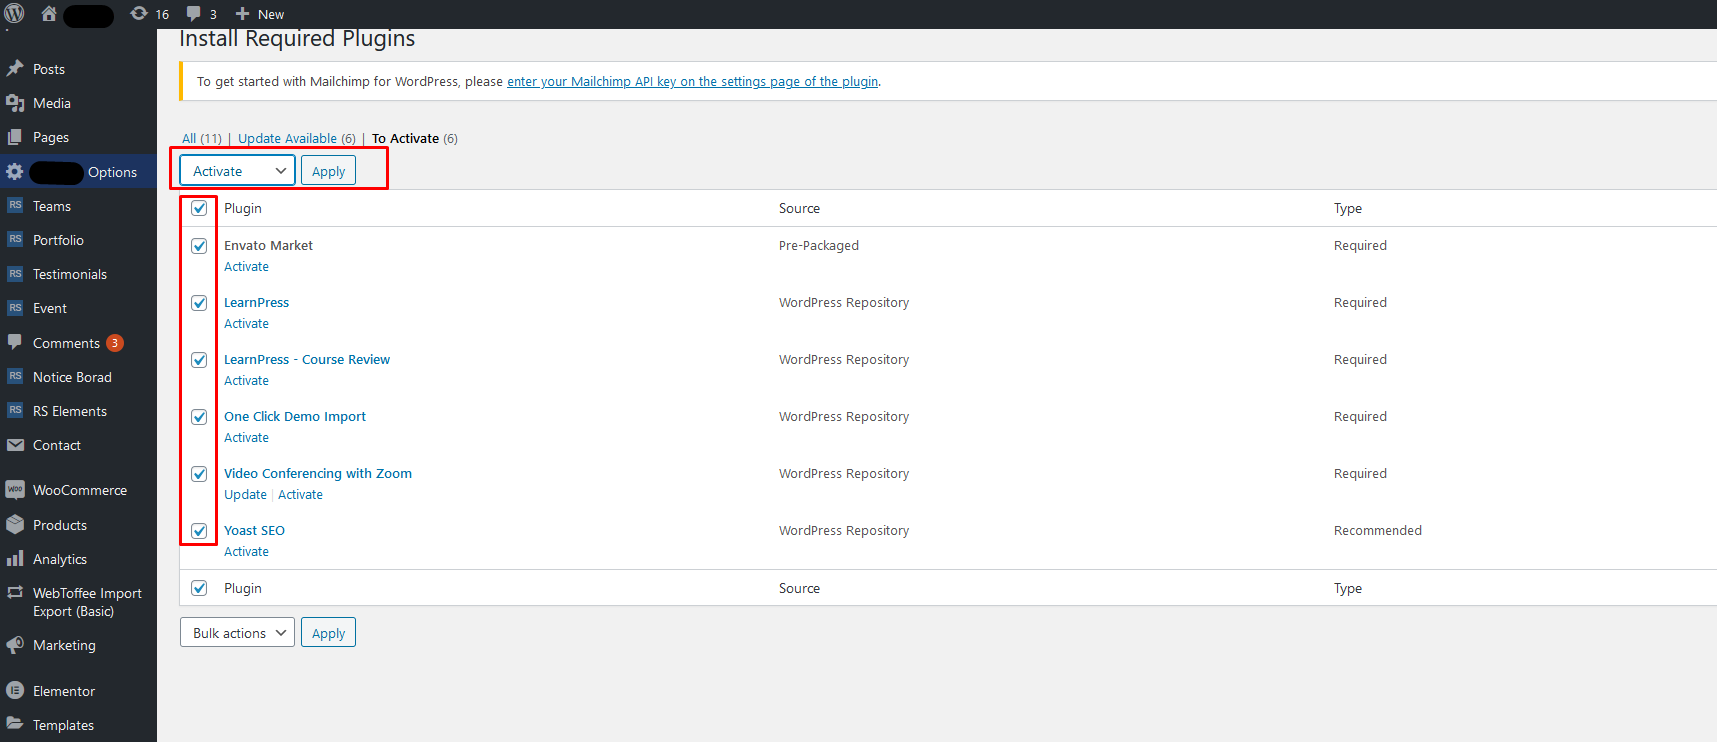This screenshot has height=742, width=1717.
Task: Click the Update link for Video Conferencing
Action: [245, 495]
